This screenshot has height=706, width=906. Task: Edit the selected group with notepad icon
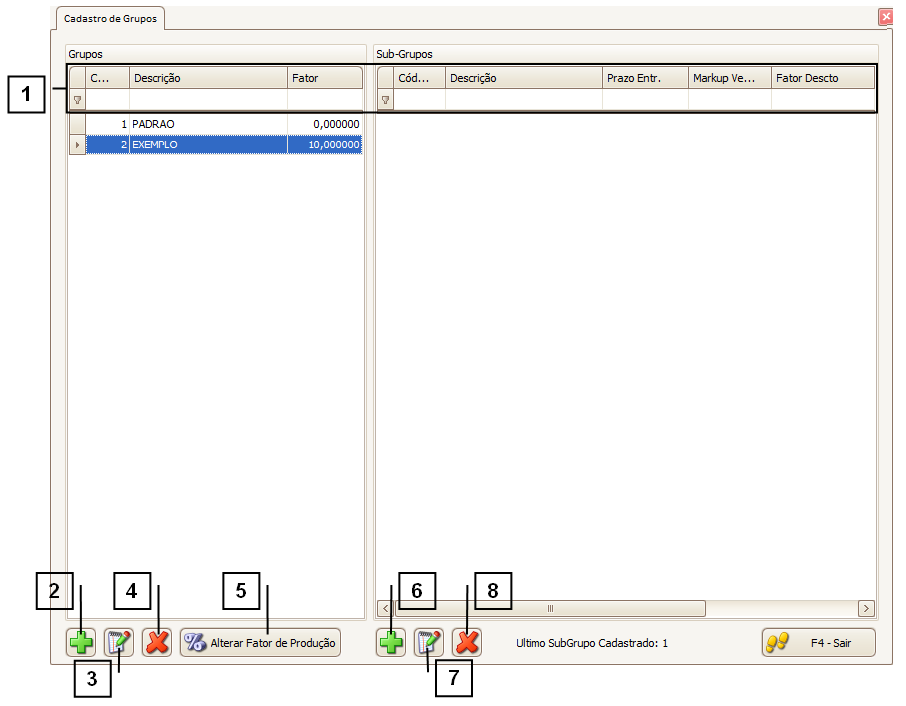click(119, 642)
